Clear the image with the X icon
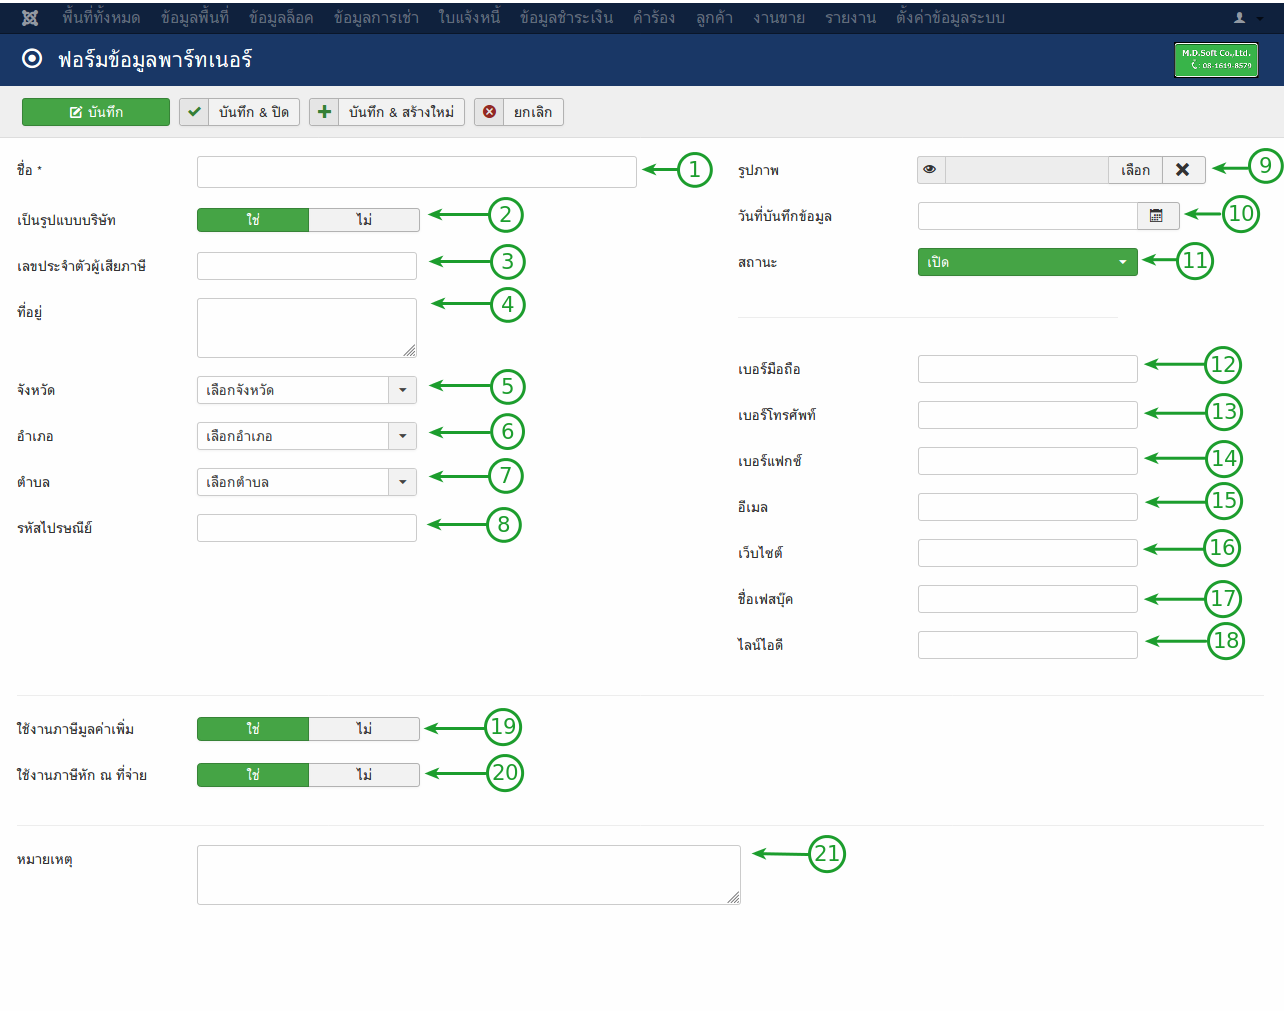This screenshot has height=1011, width=1287. click(x=1183, y=170)
